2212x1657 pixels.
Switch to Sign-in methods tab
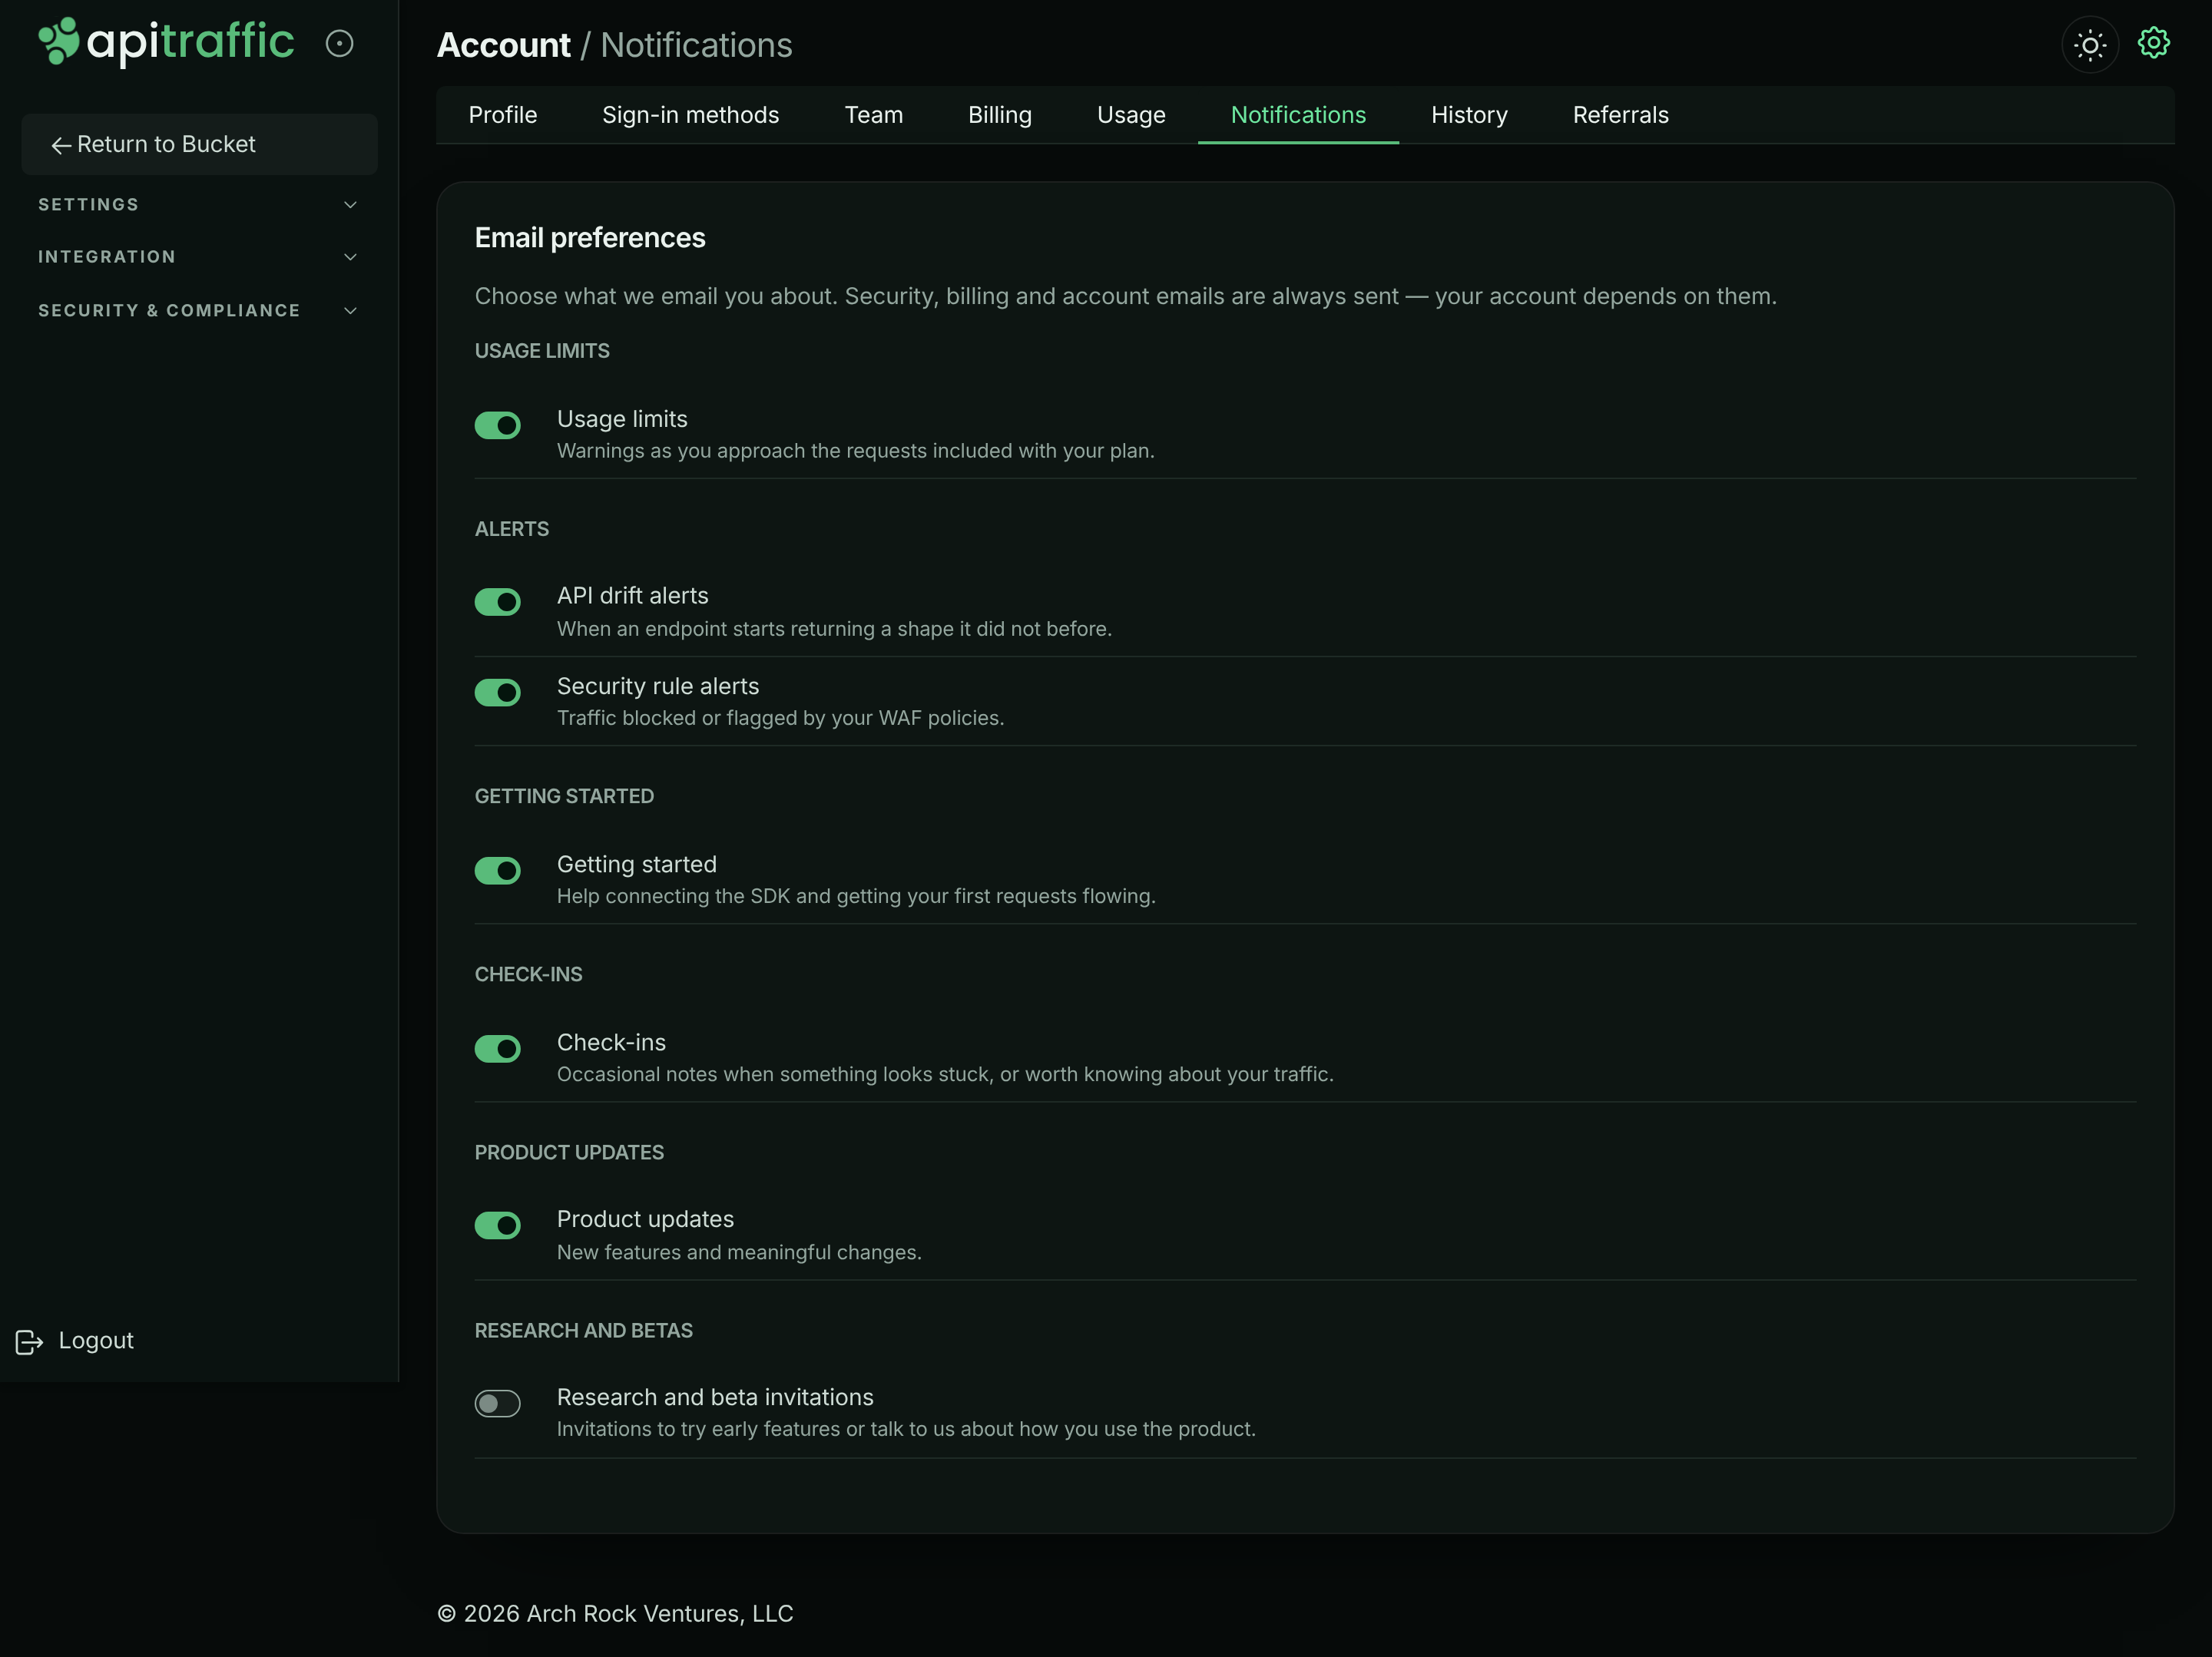690,115
